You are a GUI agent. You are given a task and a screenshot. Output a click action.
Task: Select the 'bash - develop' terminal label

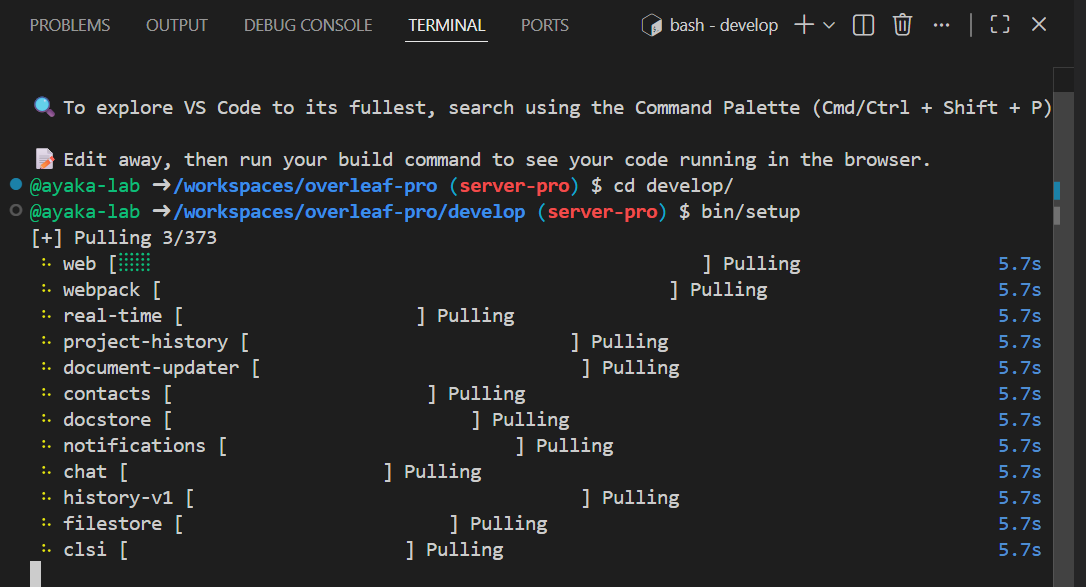tap(724, 25)
